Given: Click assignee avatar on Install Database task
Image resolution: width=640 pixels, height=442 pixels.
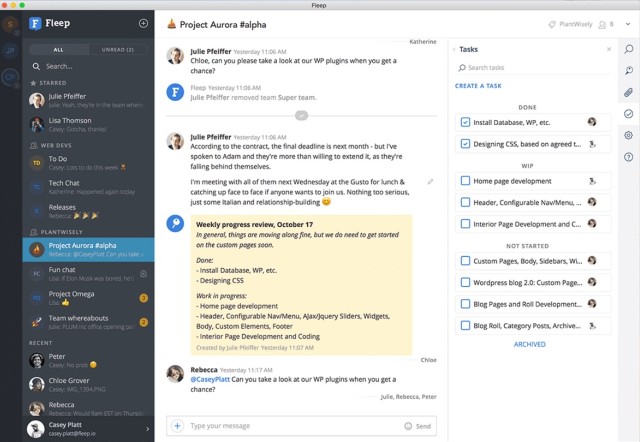Looking at the screenshot, I should 592,122.
